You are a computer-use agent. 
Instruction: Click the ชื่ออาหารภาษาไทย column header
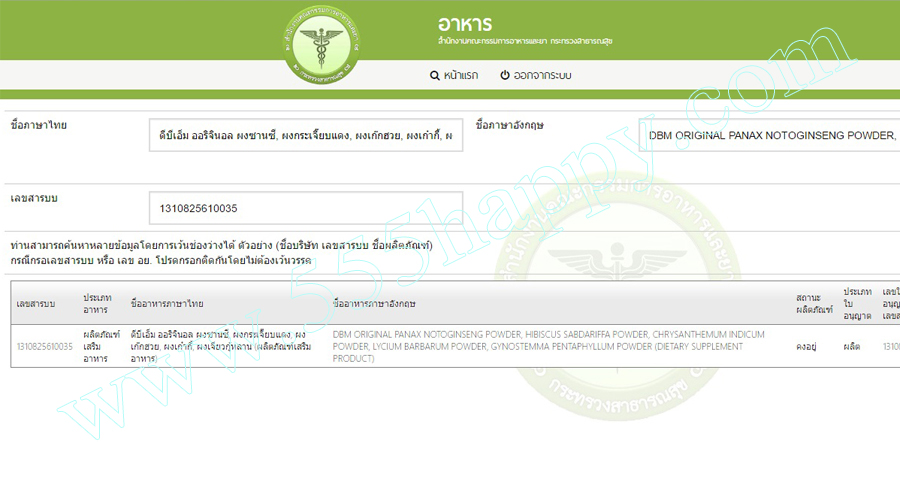[167, 304]
